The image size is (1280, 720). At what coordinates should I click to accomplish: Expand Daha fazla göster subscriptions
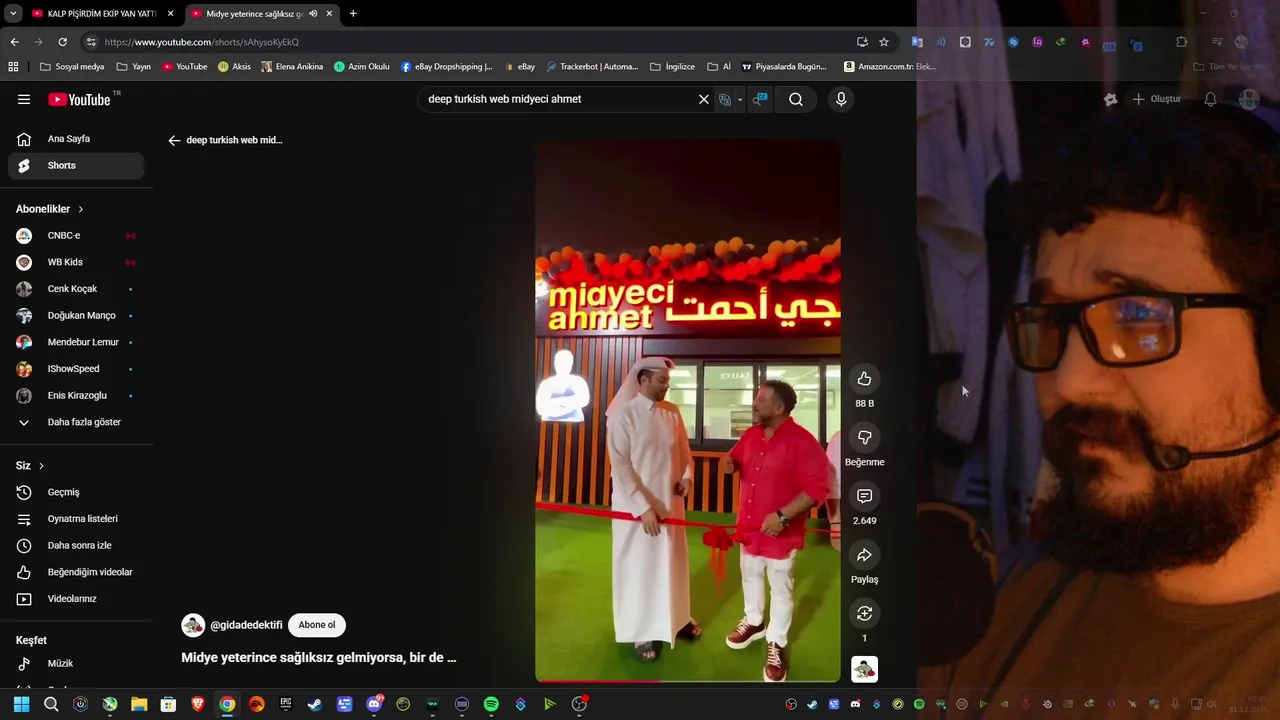click(x=76, y=422)
